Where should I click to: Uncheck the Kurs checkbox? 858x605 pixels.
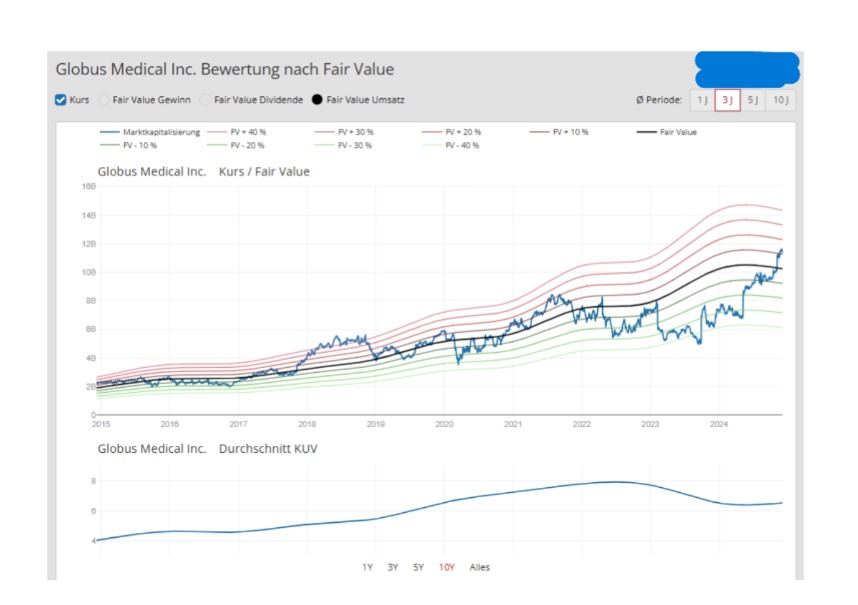61,100
